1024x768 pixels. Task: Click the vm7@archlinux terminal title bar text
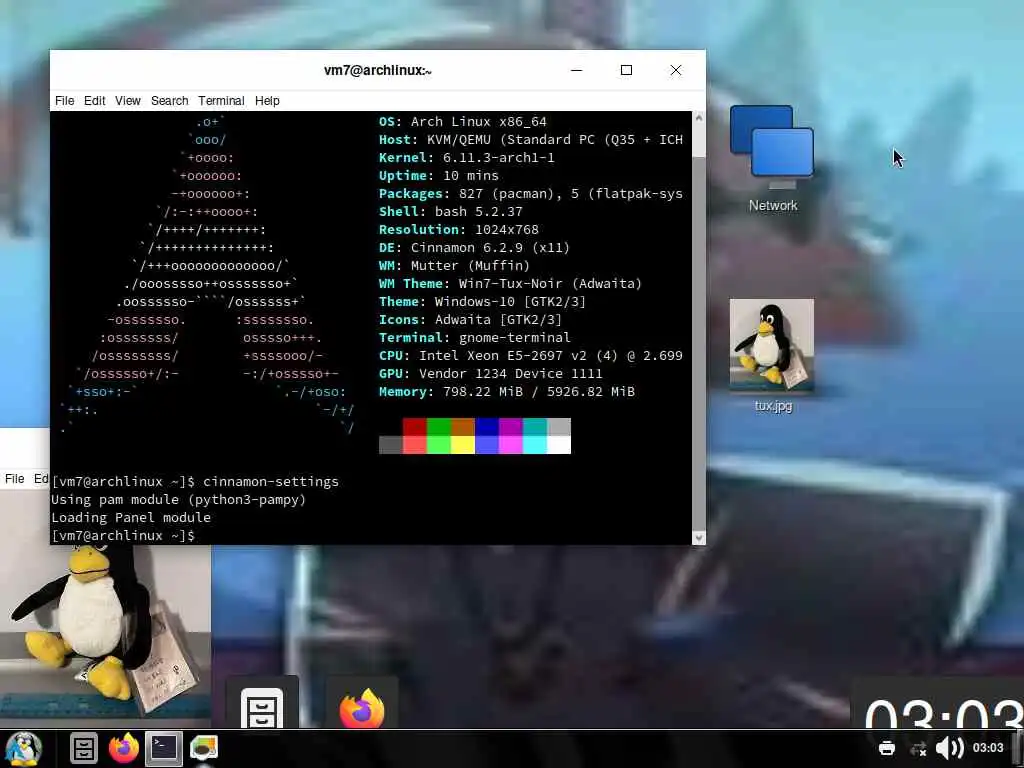pyautogui.click(x=377, y=71)
